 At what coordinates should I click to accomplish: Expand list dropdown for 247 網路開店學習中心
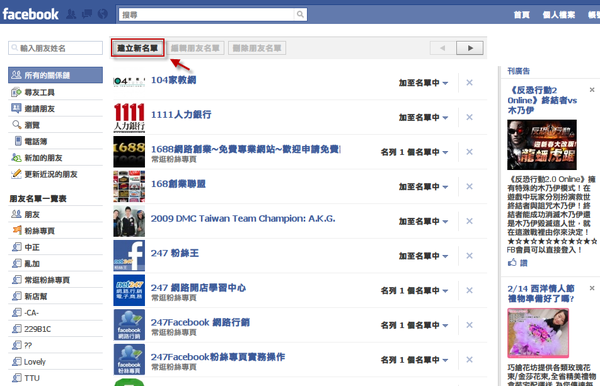coord(414,290)
